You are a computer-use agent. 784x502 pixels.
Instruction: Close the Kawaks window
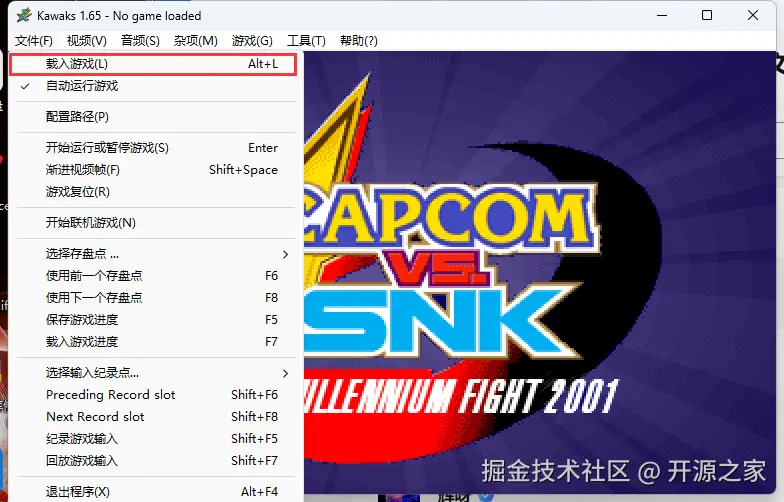click(x=753, y=16)
